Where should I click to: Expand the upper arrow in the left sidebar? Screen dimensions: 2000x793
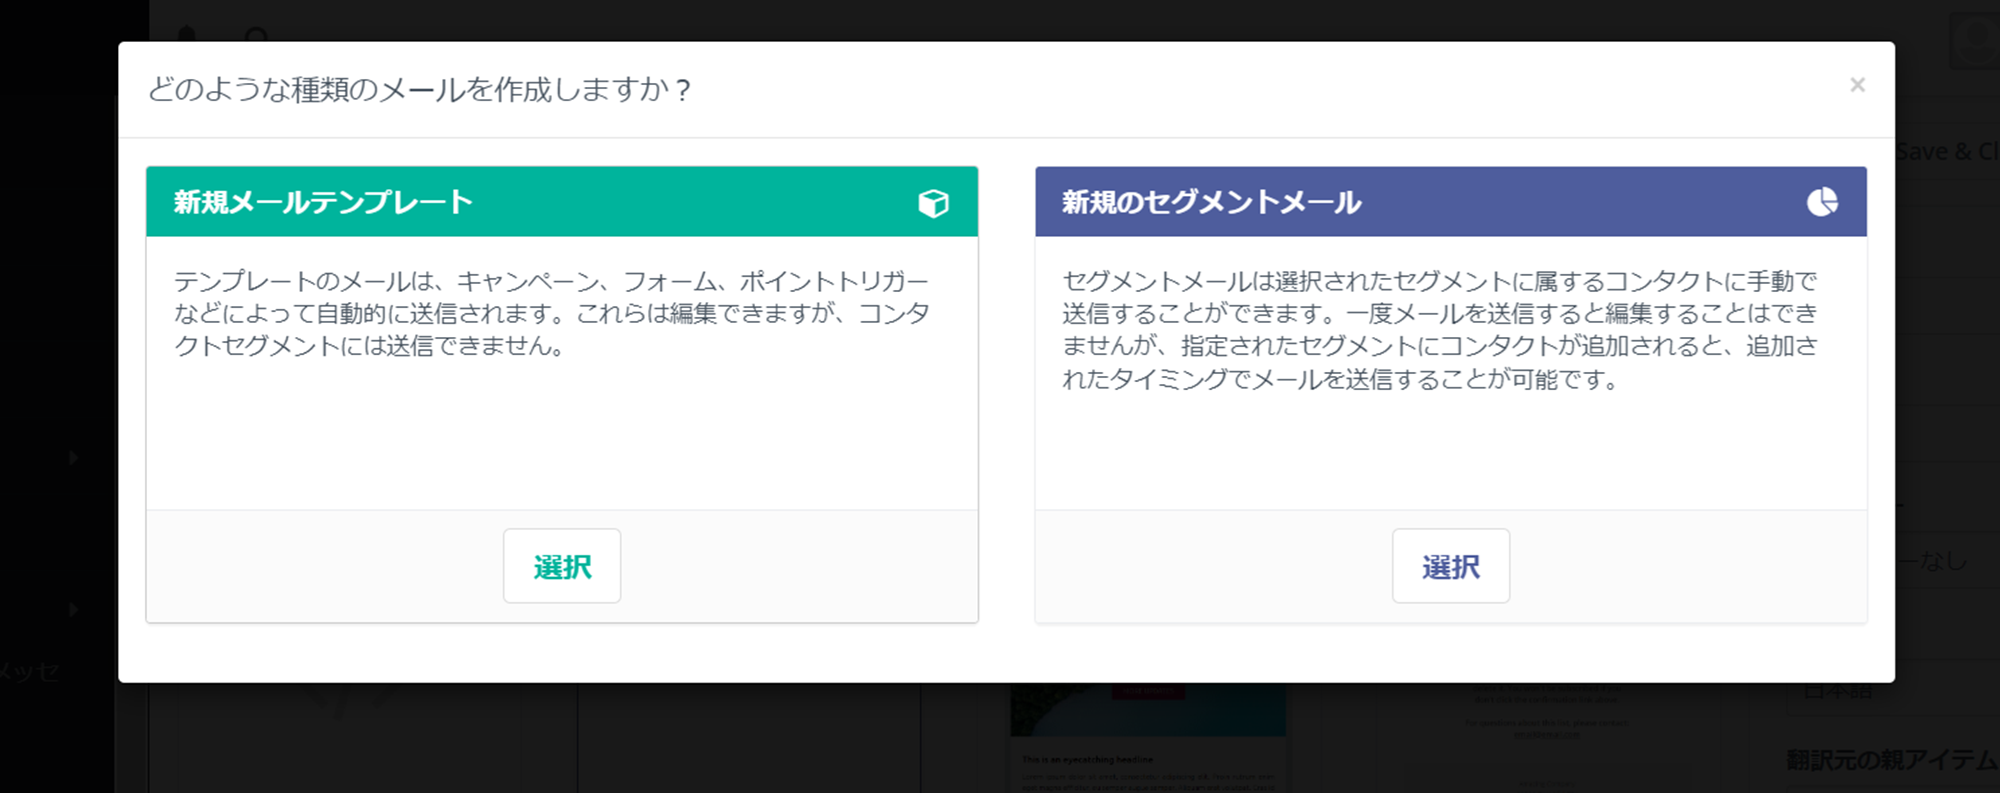coord(71,458)
